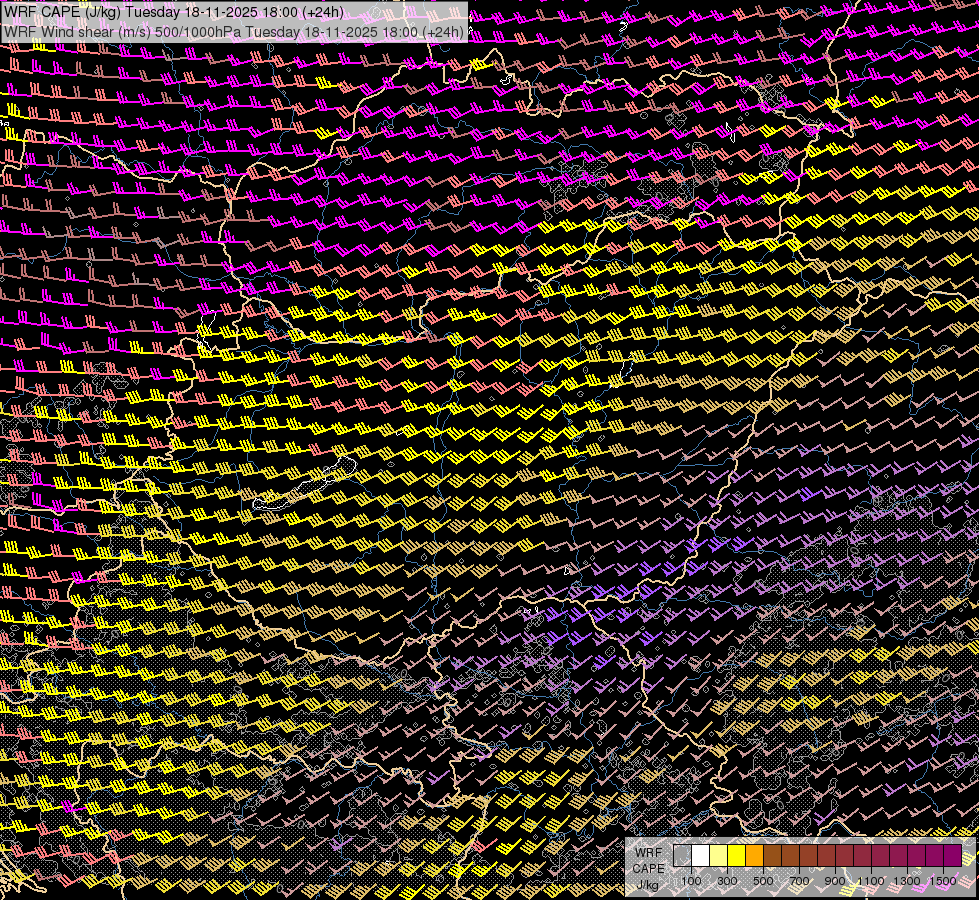Click the 100 tick label on the legend
979x900 pixels.
pos(691,881)
